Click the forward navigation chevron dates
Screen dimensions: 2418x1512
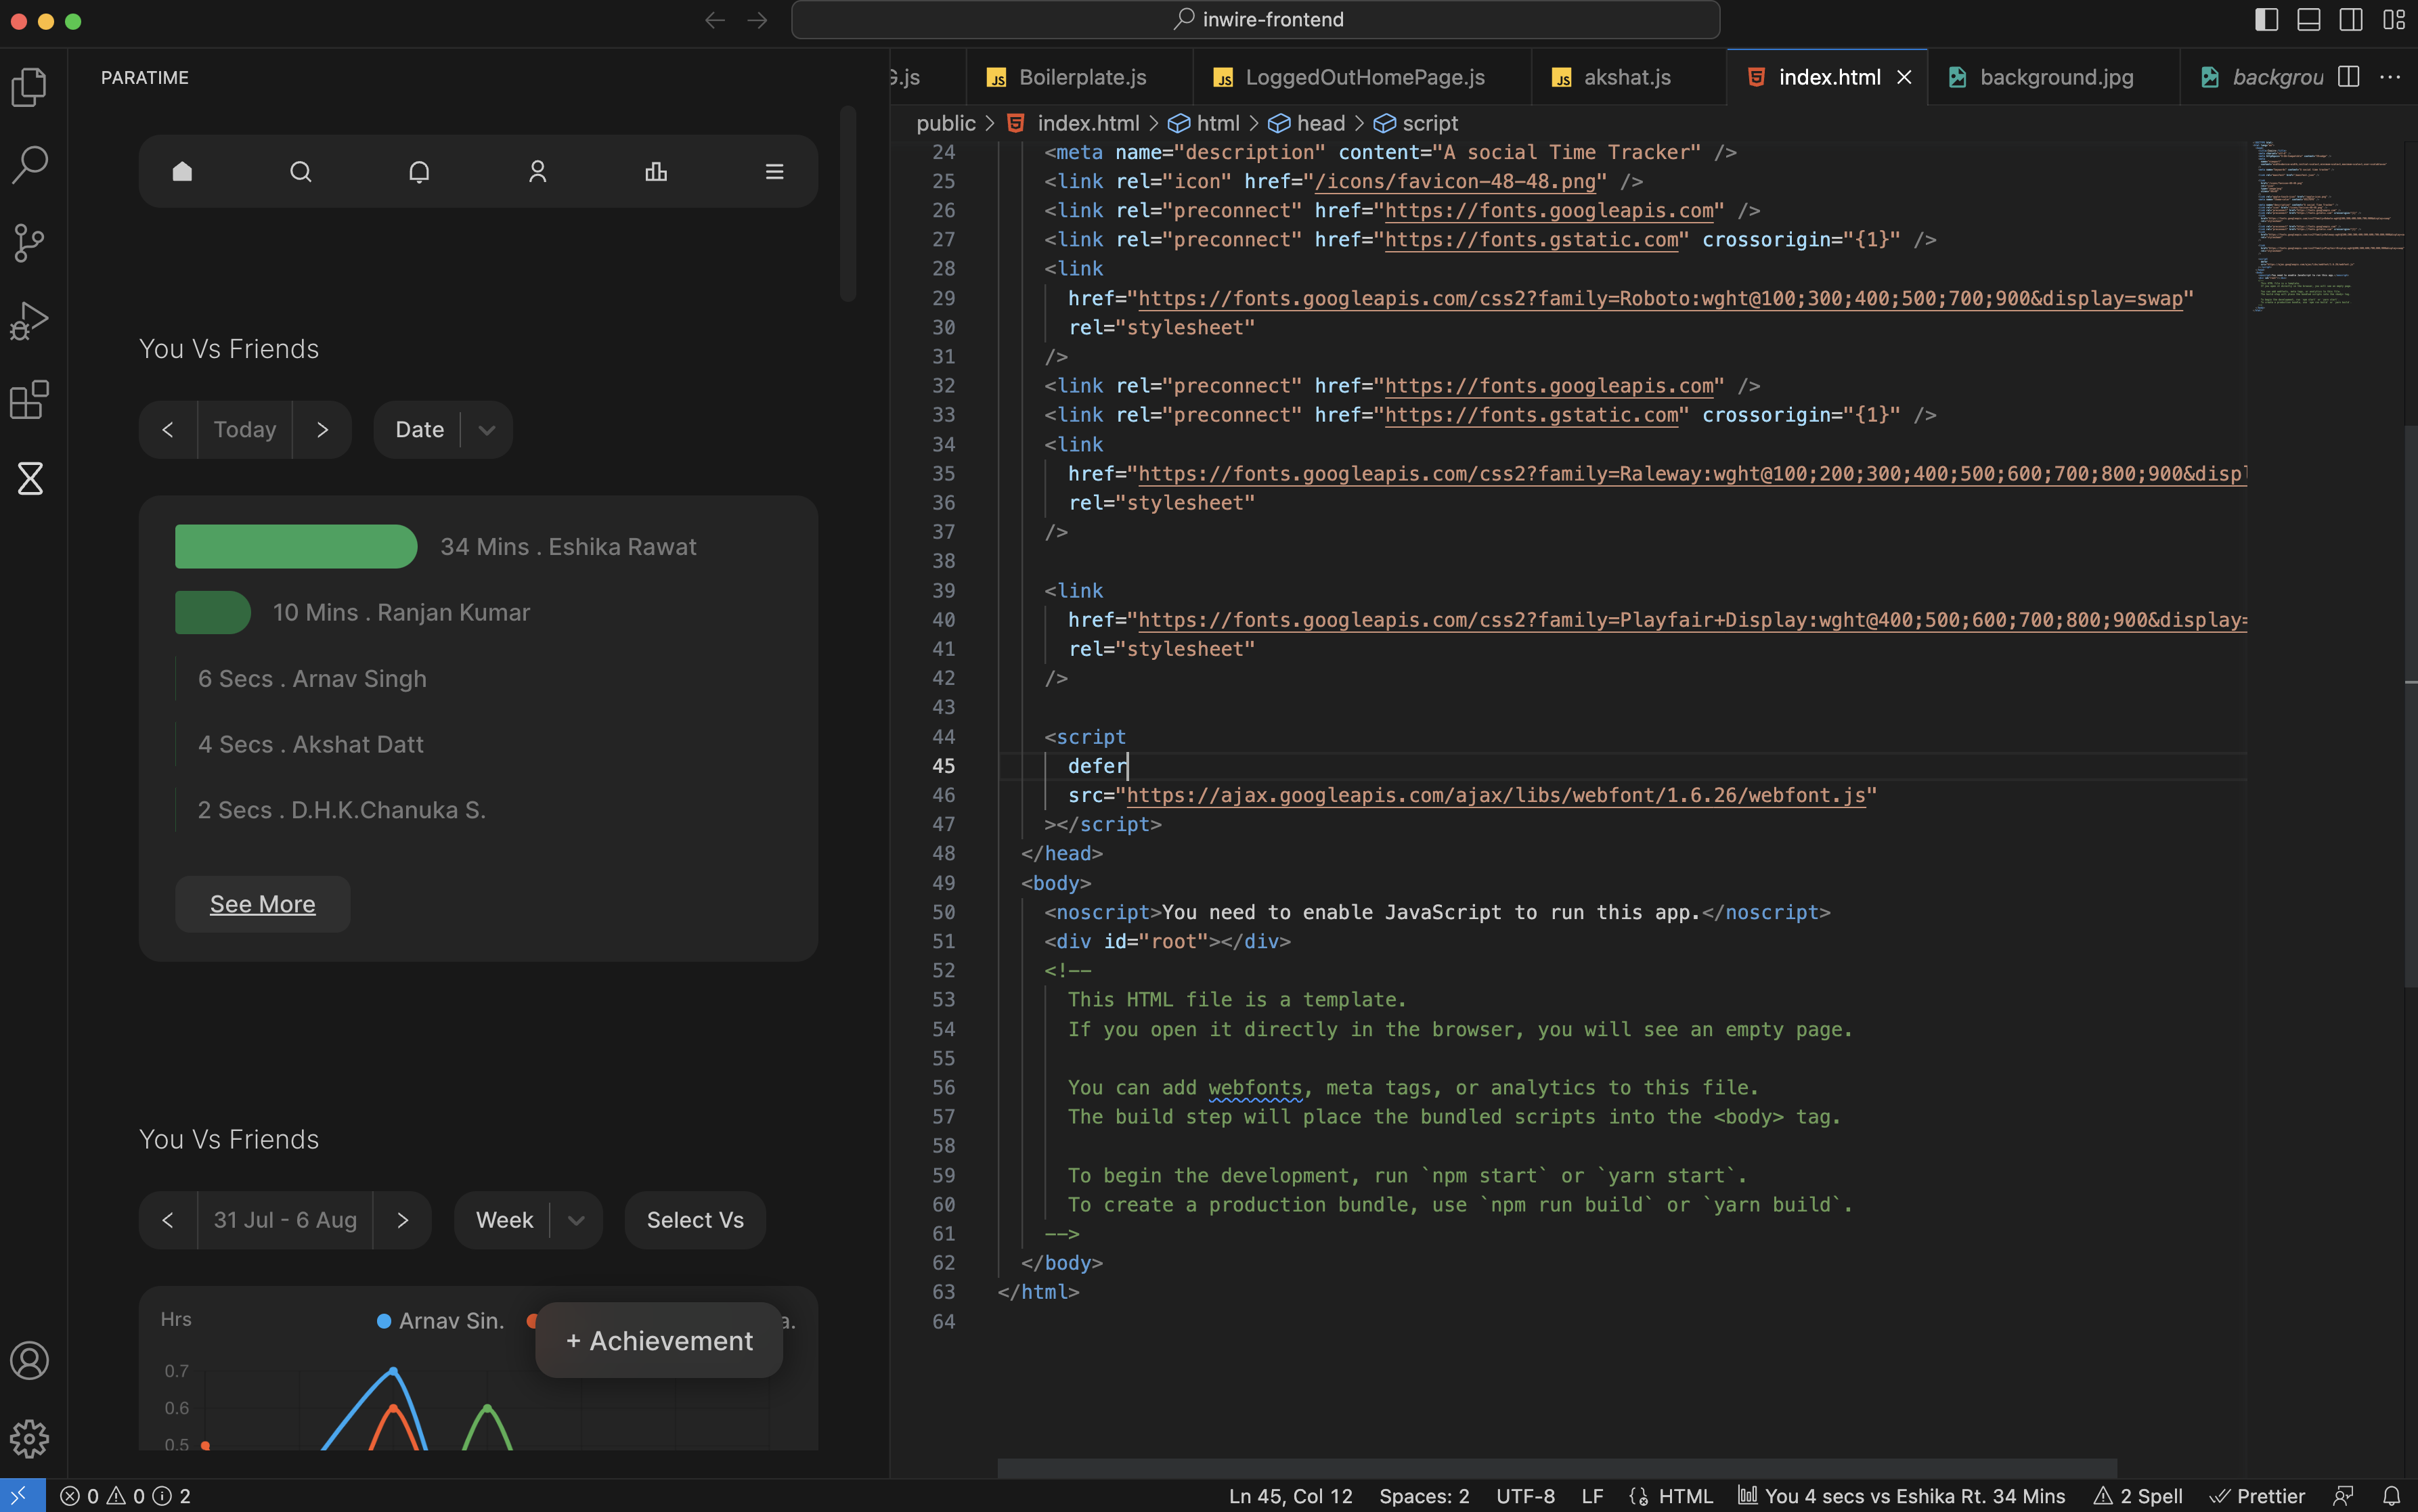click(322, 428)
